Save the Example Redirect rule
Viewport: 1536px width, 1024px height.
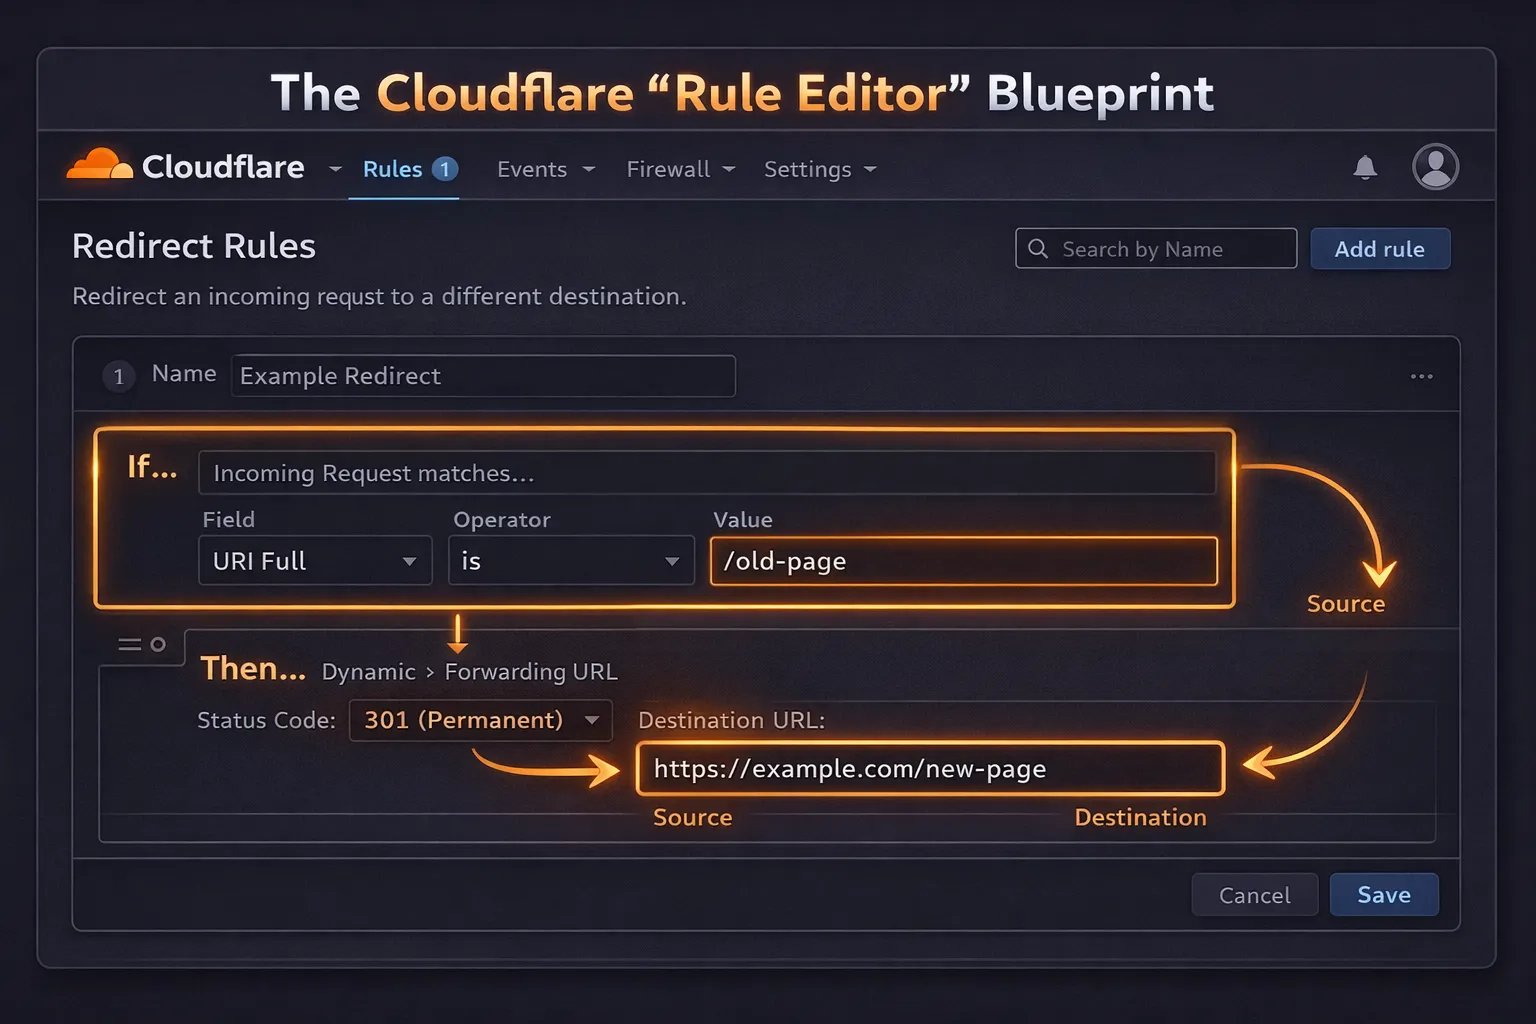(1383, 894)
